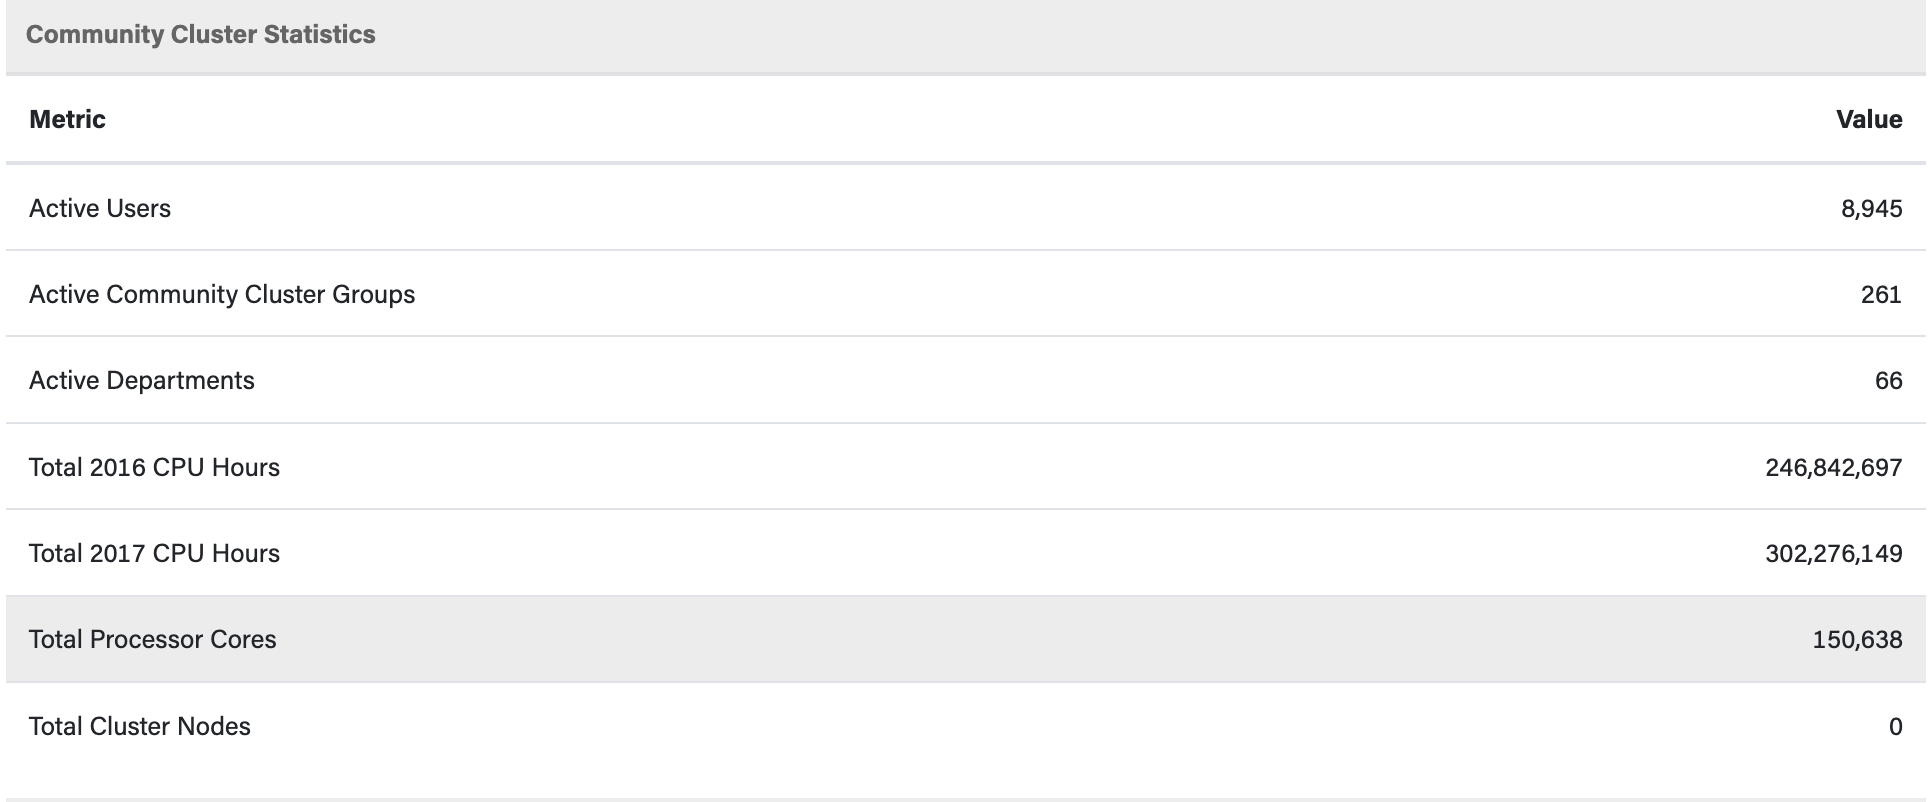The image size is (1932, 802).
Task: Click the 150,638 cores value
Action: 1857,639
